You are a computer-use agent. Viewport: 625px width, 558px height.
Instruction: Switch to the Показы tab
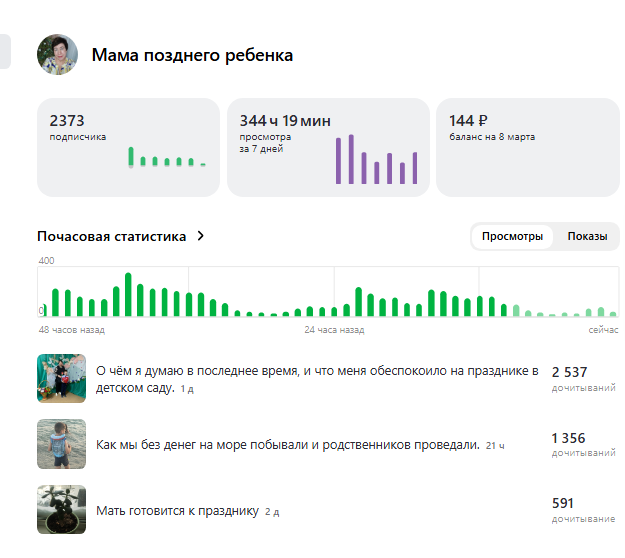(x=587, y=236)
